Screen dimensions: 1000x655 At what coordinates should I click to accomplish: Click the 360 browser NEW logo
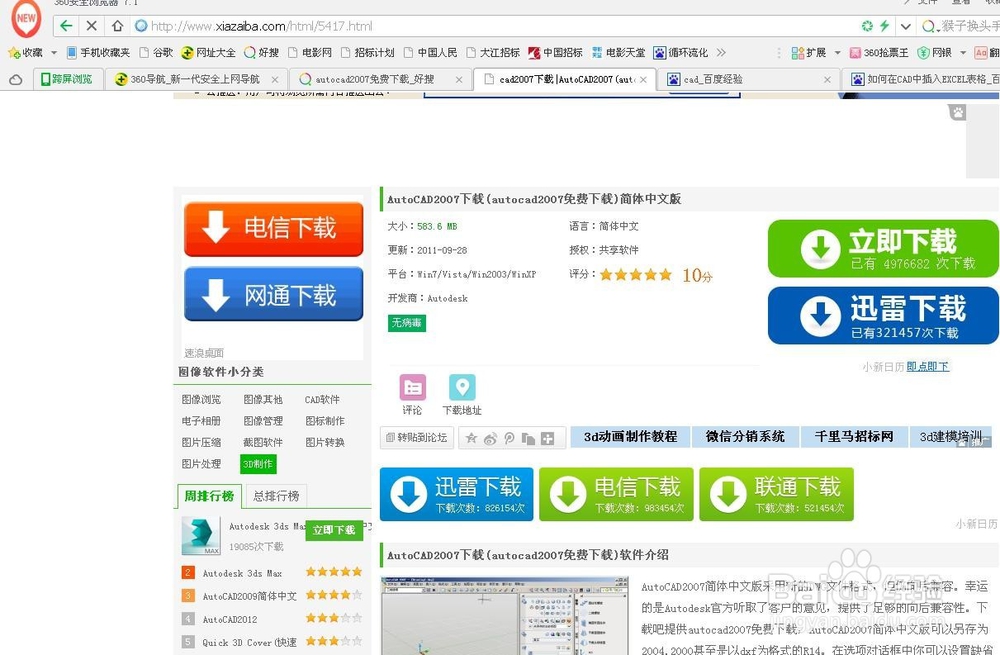[26, 18]
